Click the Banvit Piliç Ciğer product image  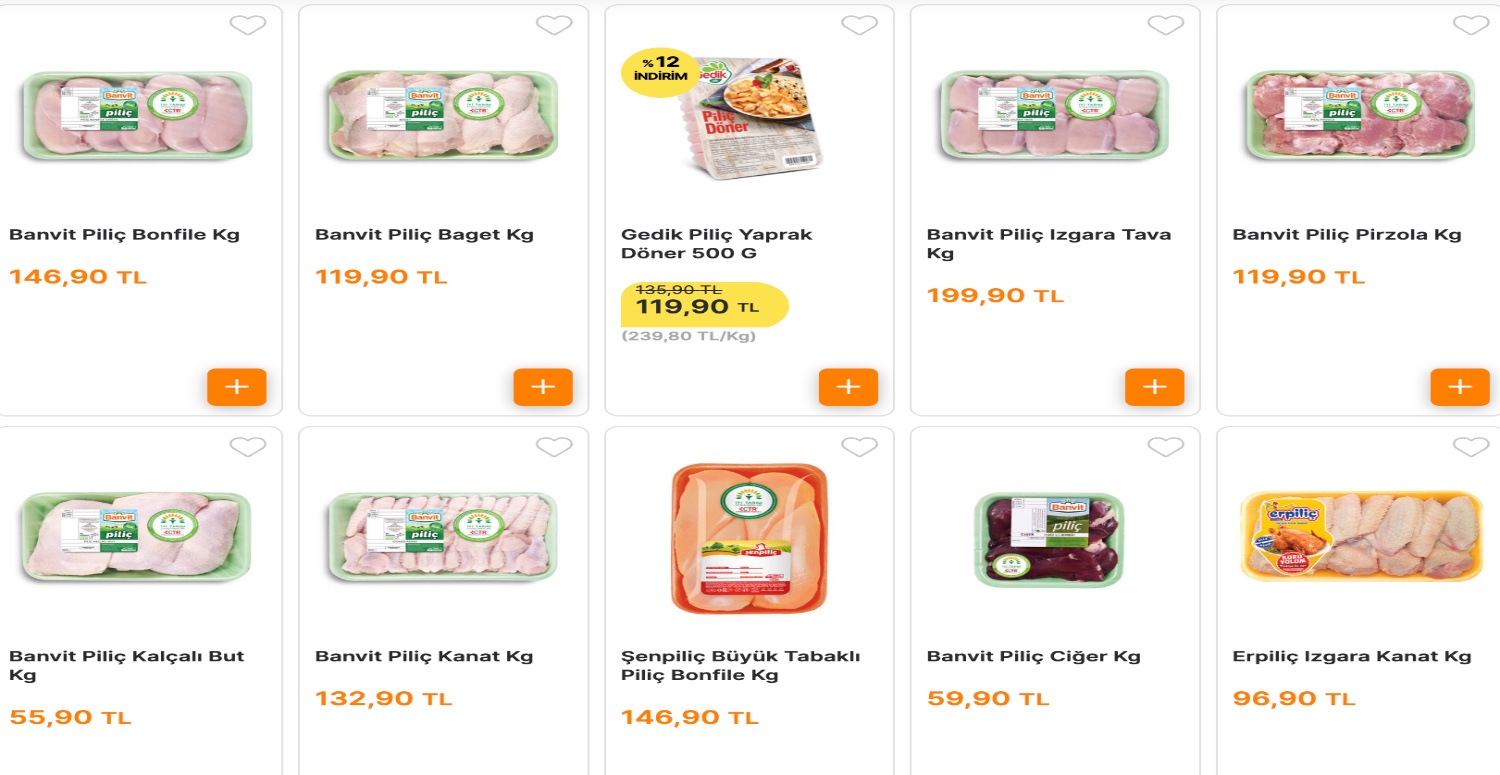pyautogui.click(x=1048, y=540)
